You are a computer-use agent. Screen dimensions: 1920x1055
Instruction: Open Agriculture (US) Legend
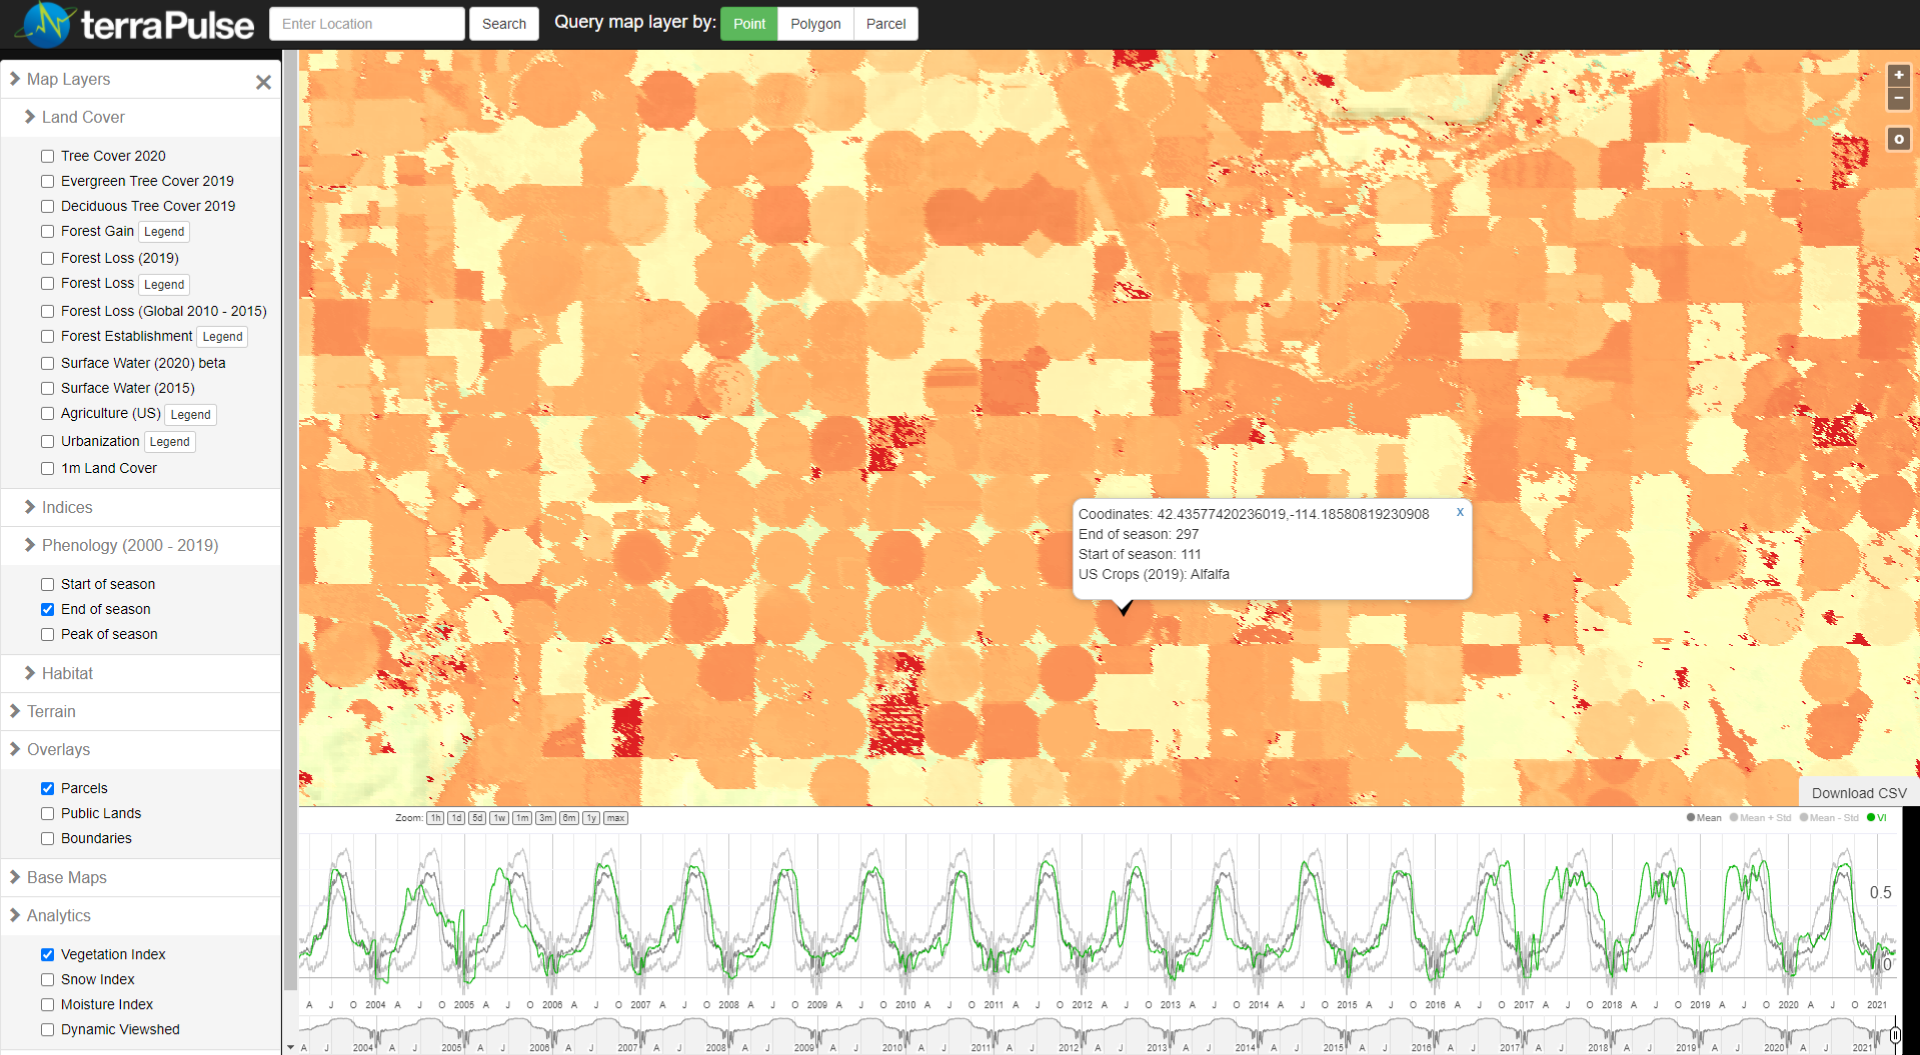(x=190, y=415)
